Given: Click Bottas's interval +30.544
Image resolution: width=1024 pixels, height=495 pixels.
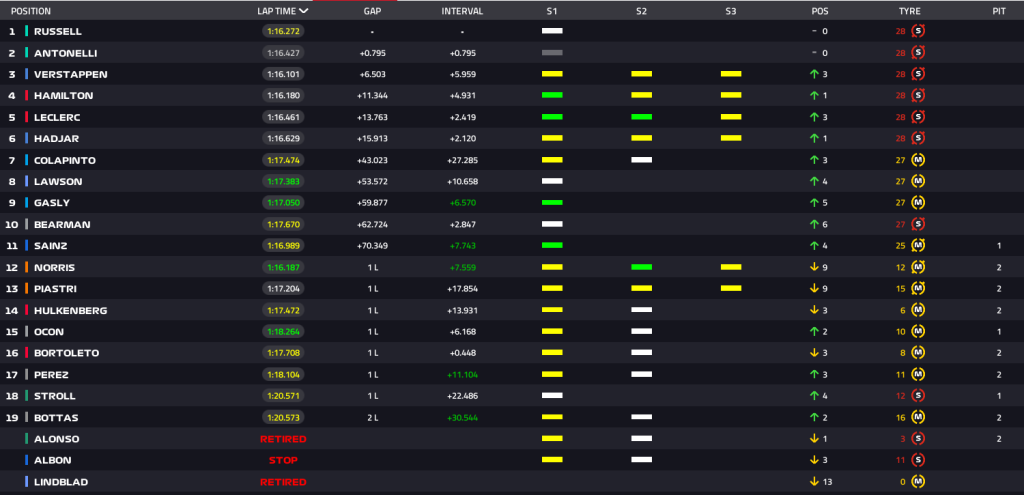Looking at the screenshot, I should pyautogui.click(x=462, y=417).
